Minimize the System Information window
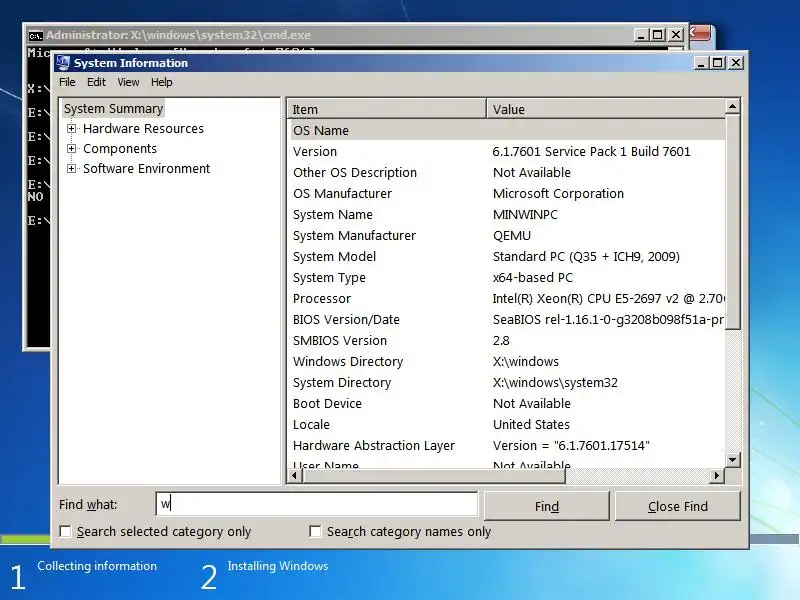 click(702, 63)
